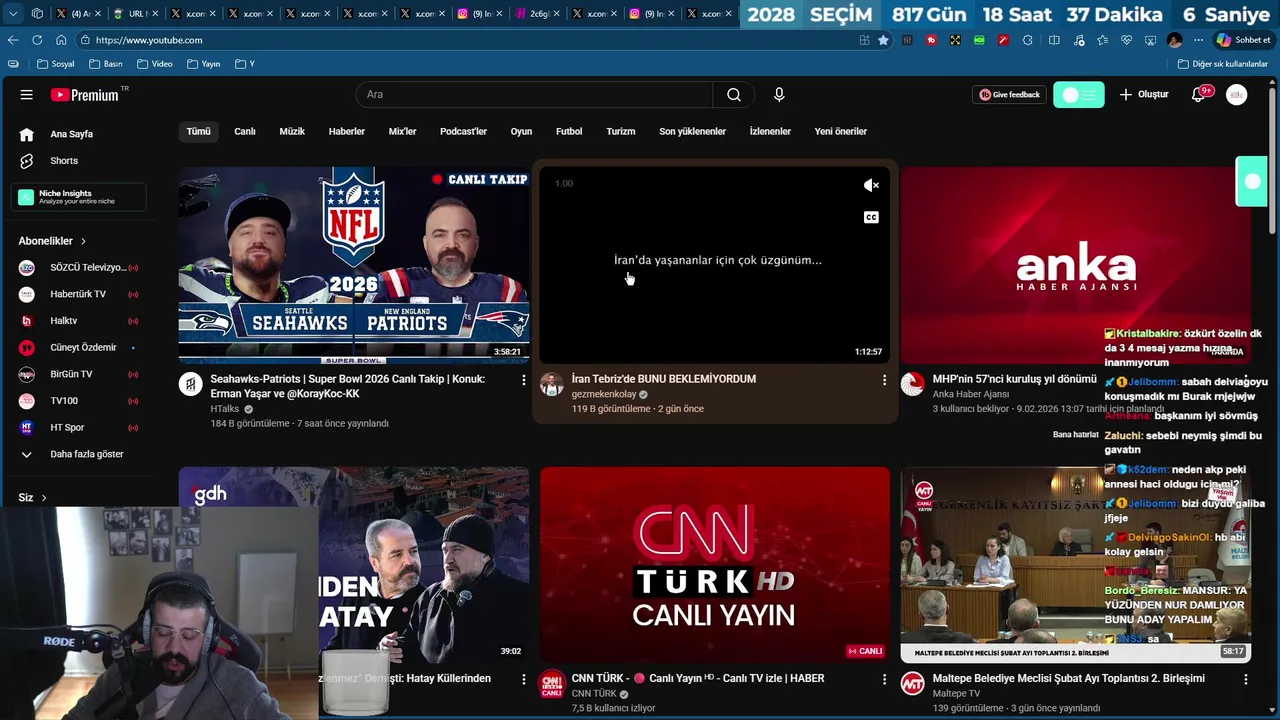Select the Futbol filter chip
This screenshot has width=1280, height=720.
point(569,132)
